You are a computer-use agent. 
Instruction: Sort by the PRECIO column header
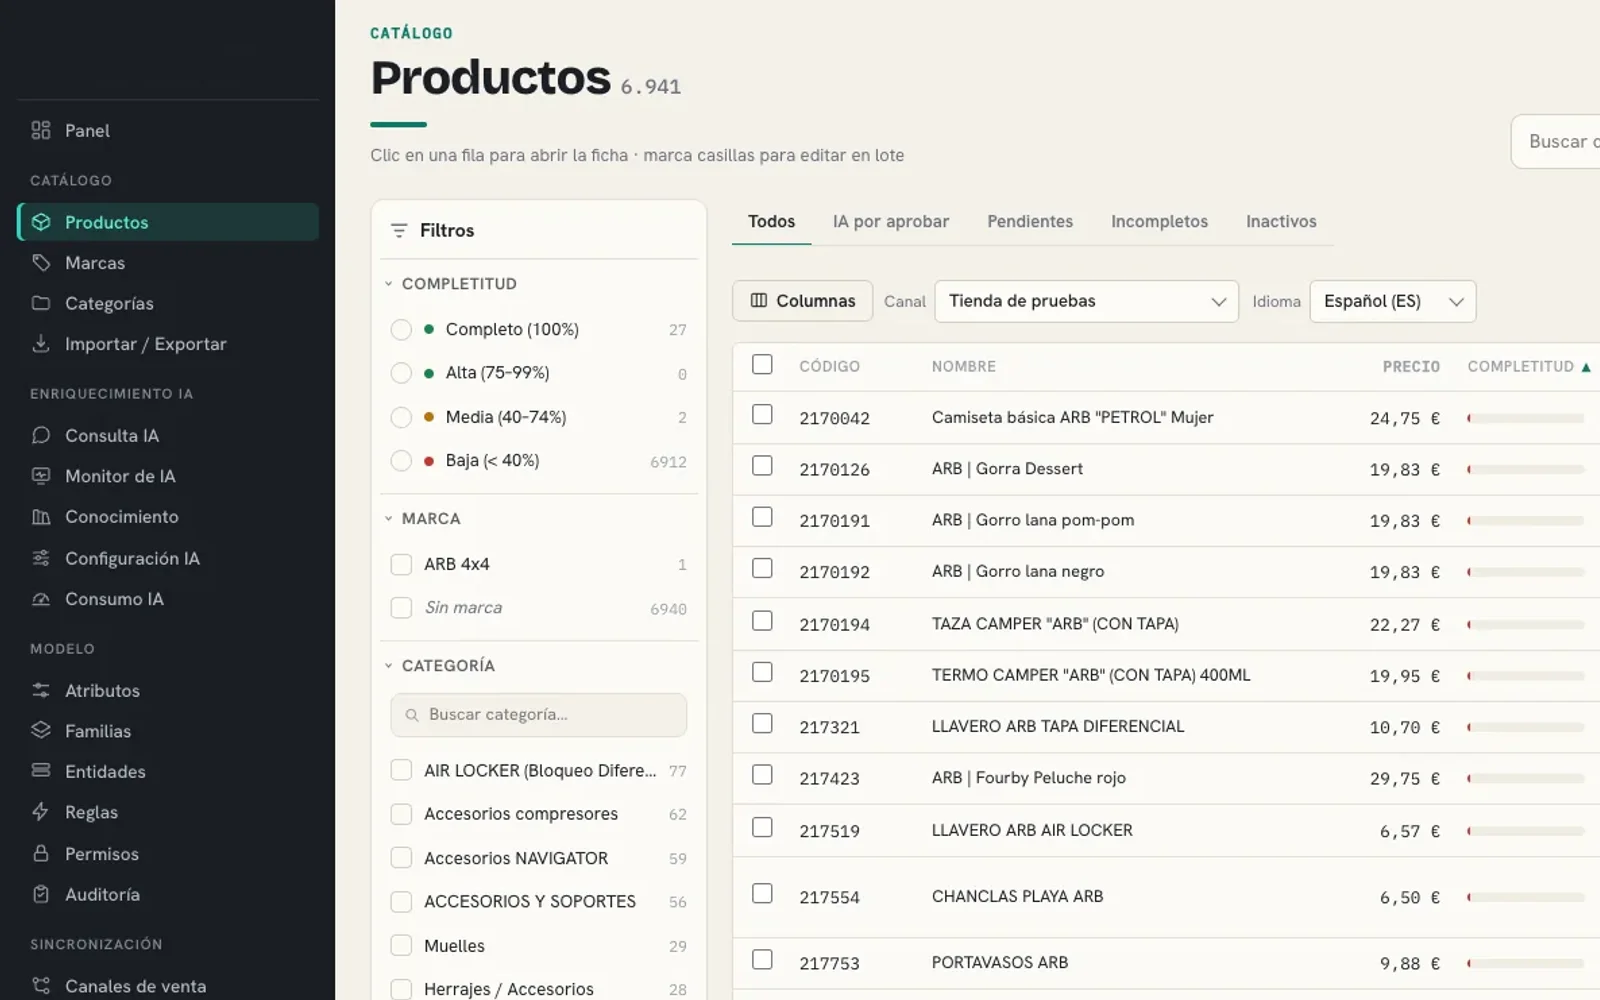click(x=1411, y=367)
